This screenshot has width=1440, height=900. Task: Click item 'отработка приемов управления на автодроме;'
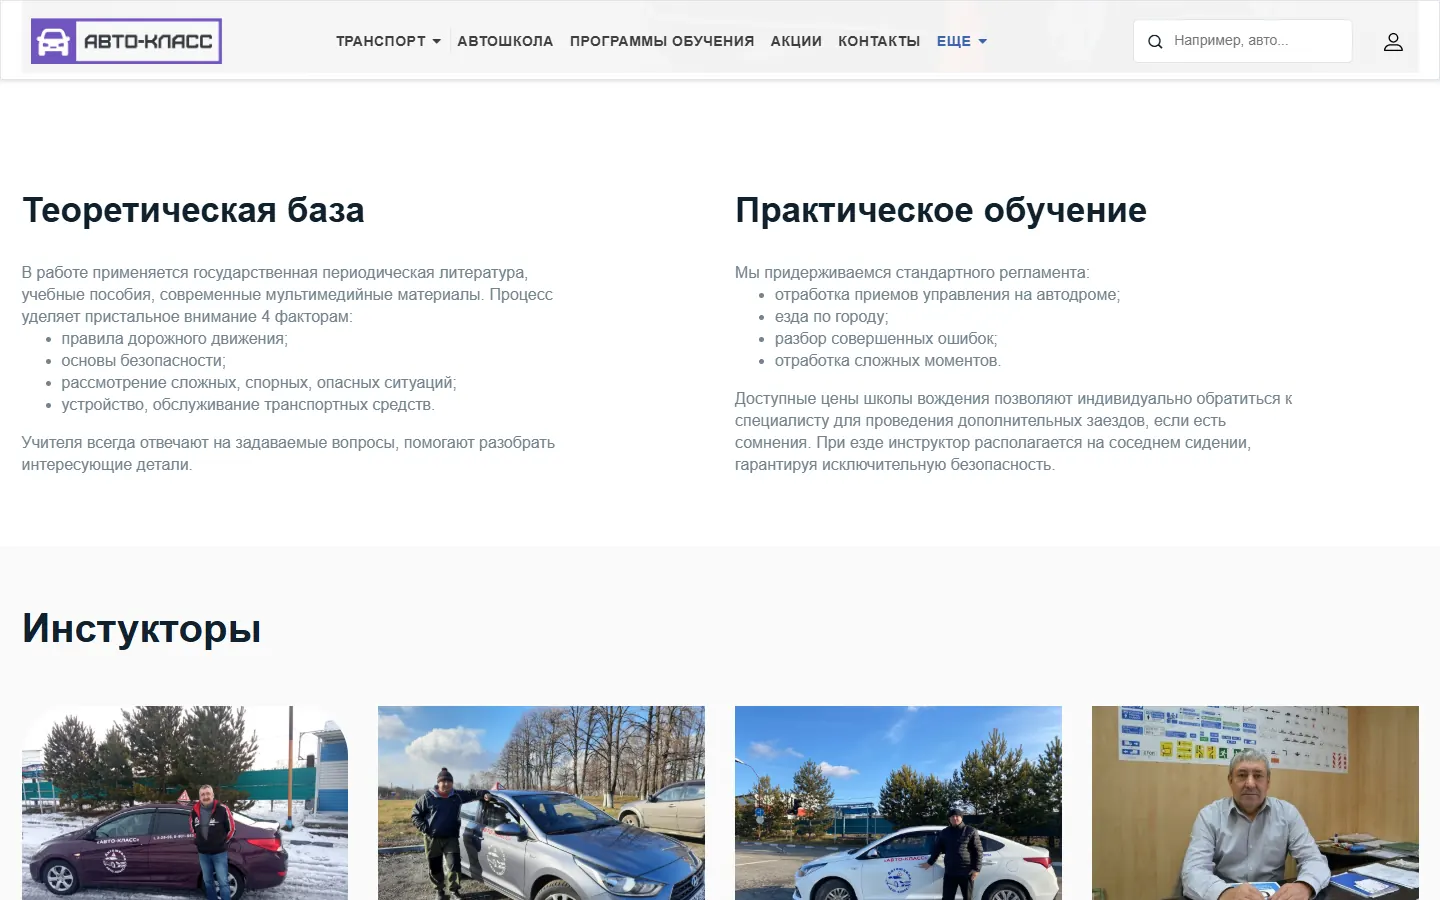point(948,295)
